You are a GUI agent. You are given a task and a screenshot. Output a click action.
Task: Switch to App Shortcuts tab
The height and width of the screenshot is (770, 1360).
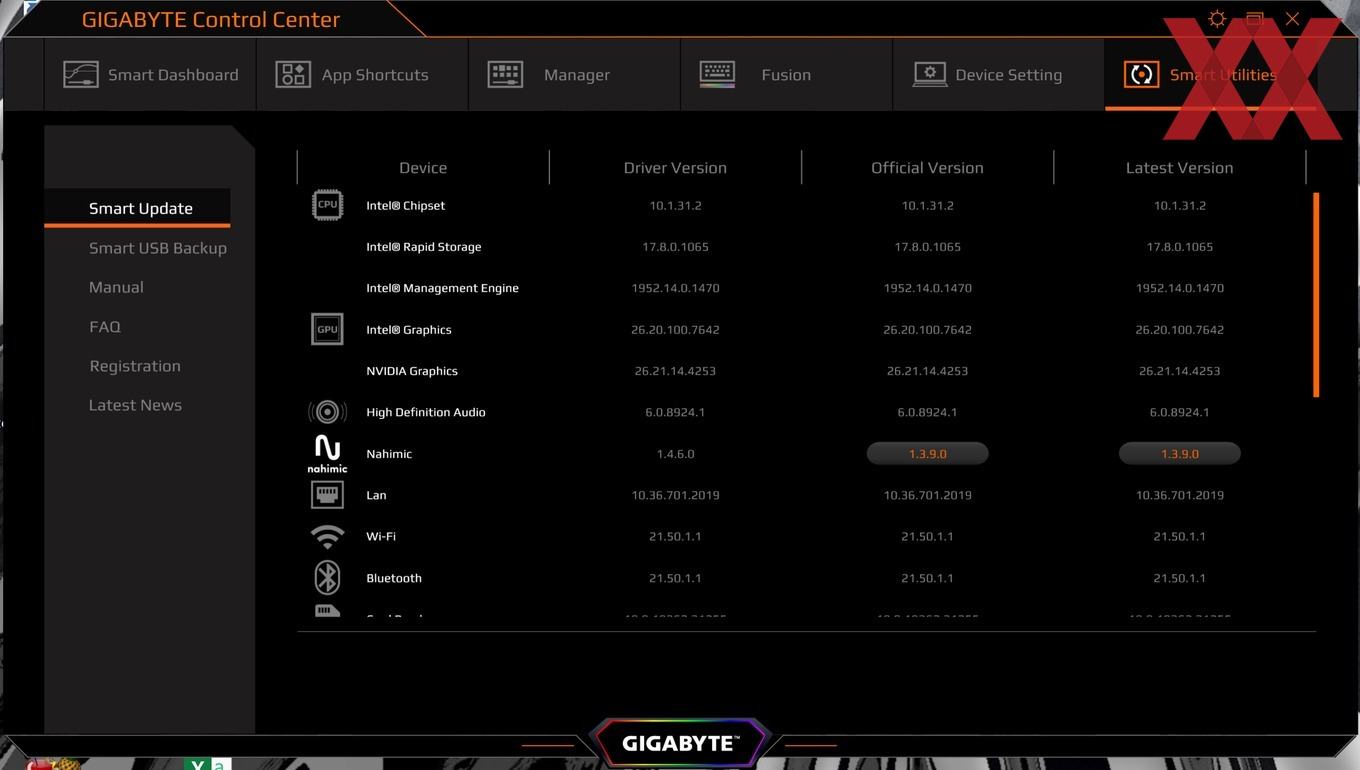[x=362, y=75]
